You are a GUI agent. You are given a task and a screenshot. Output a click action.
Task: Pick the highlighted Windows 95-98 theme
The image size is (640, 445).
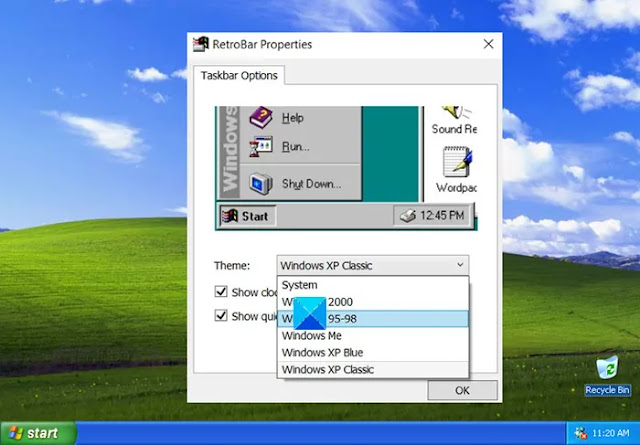click(x=373, y=318)
